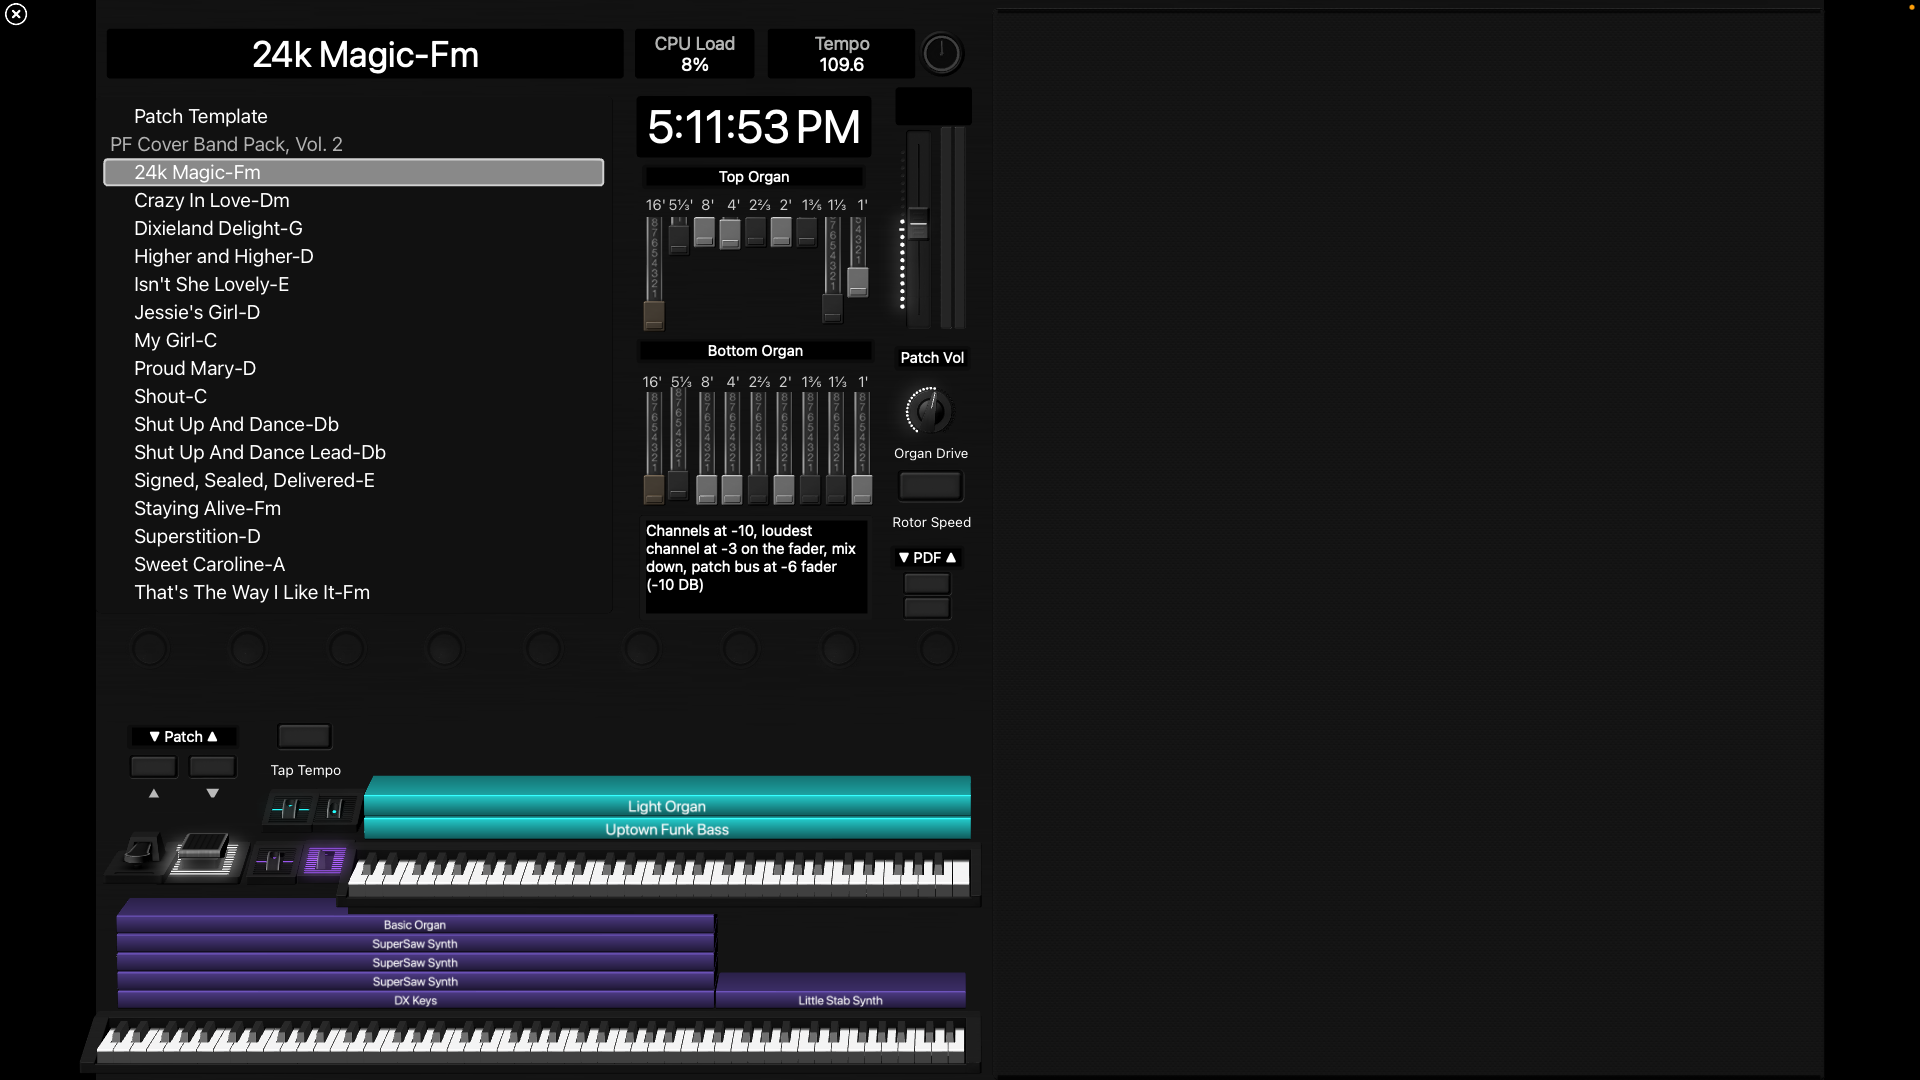The width and height of the screenshot is (1920, 1080).
Task: Click the teal modulation wheel
Action: pos(336,809)
